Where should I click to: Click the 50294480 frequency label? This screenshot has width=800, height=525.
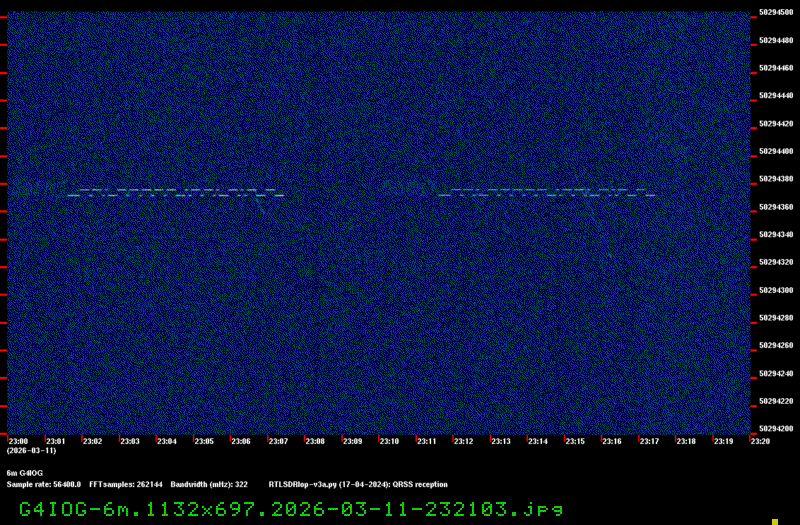click(776, 40)
